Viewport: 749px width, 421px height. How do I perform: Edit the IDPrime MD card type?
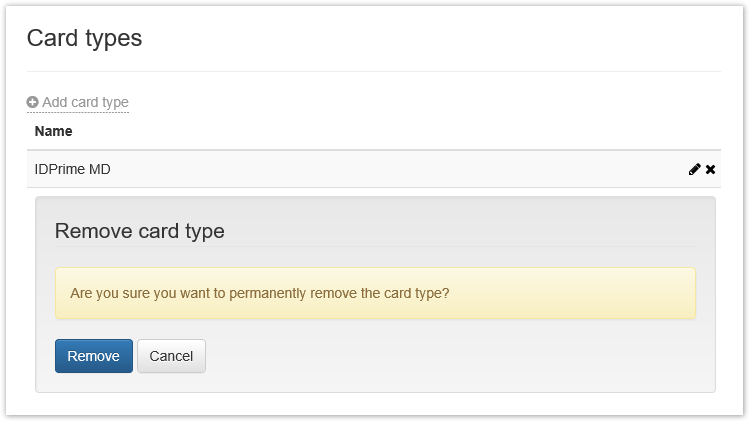[694, 170]
